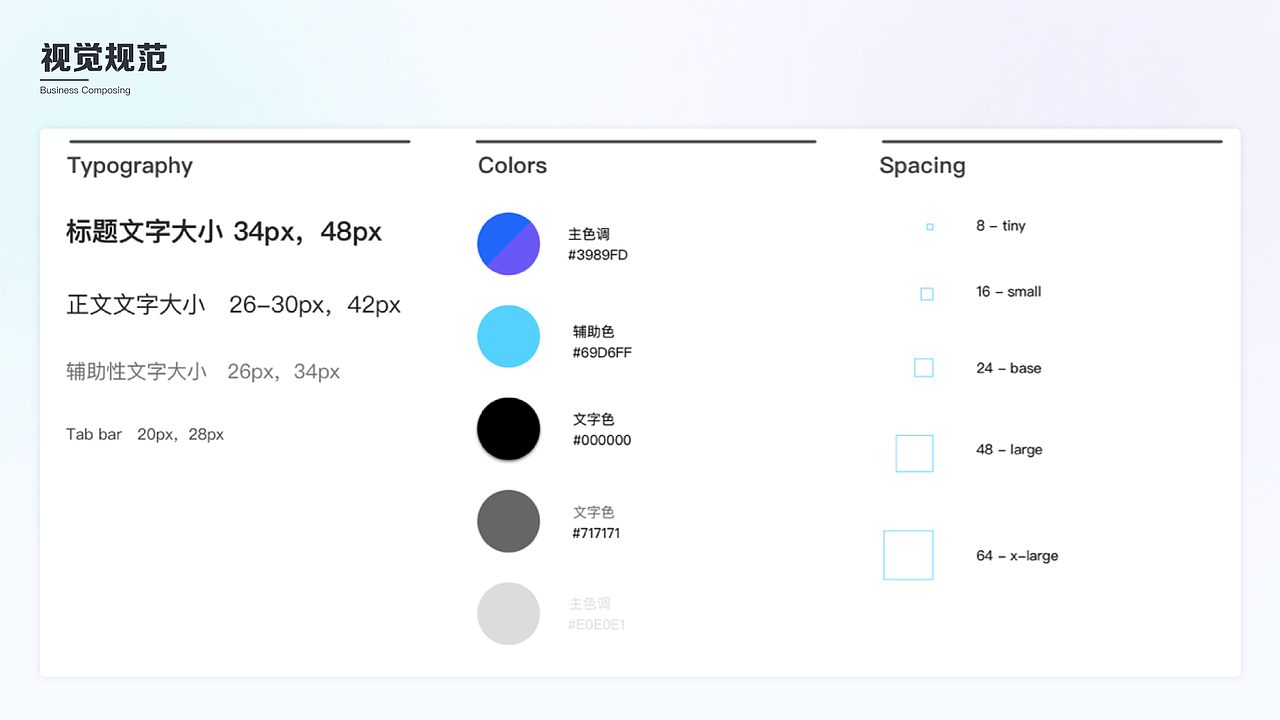Pick the dark gray #717171 swatch

tap(508, 521)
